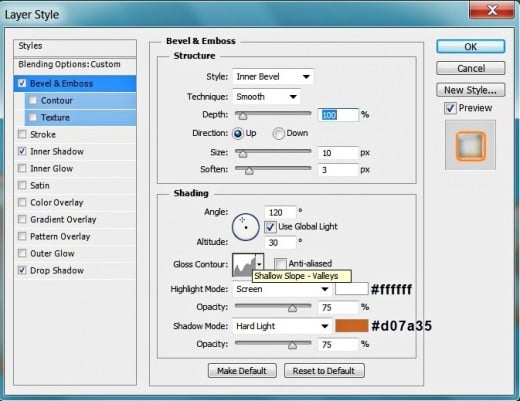Enable the Anti-aliased checkbox
The height and width of the screenshot is (401, 520).
coord(280,264)
